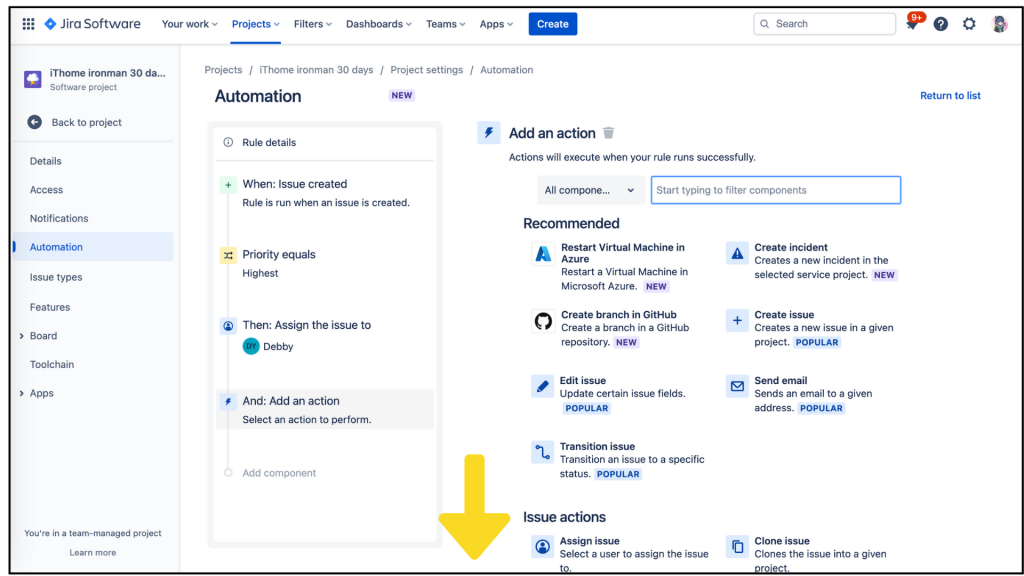Click the iThome ironman 30 days breadcrumb

316,70
